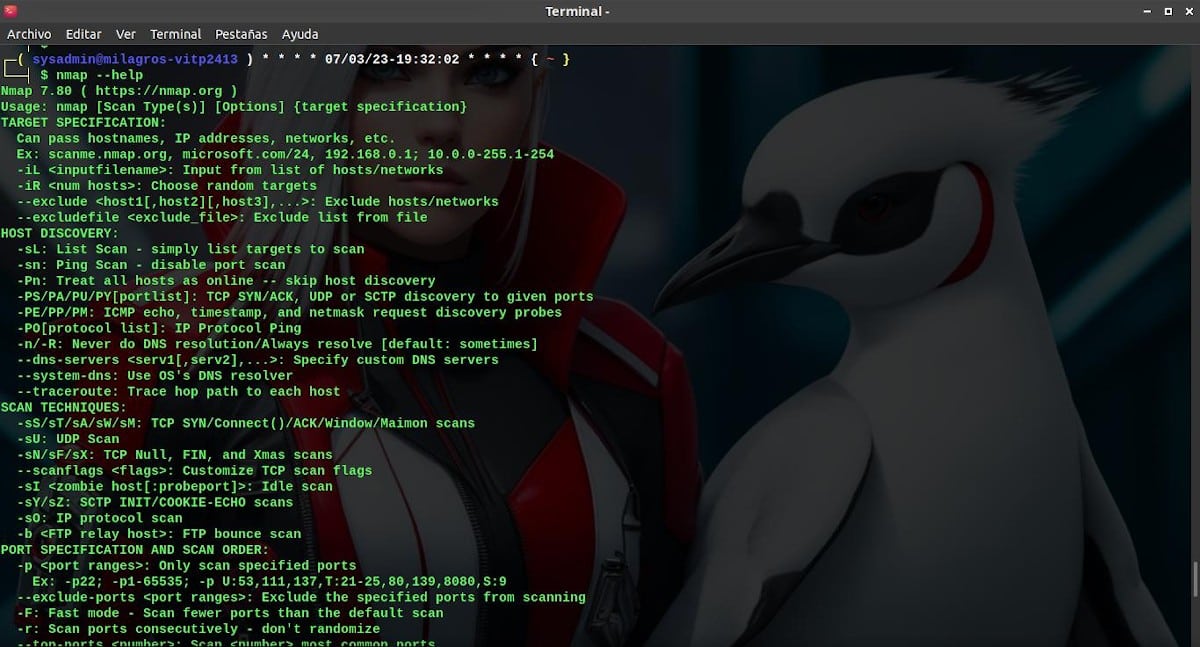Click 'Can pass hostnames, IP addresses' line
This screenshot has height=647, width=1200.
tap(206, 138)
